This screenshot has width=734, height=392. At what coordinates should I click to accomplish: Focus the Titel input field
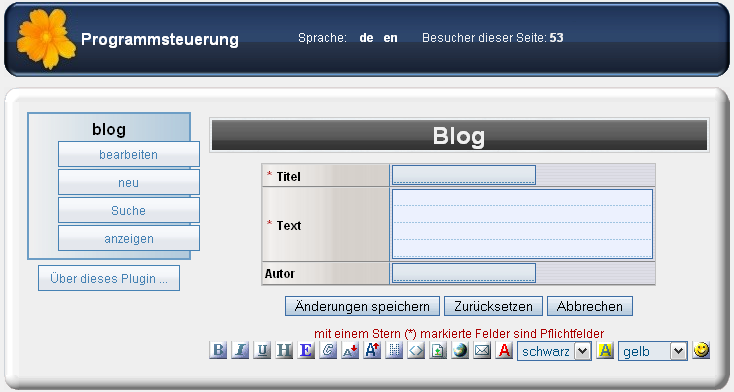464,175
